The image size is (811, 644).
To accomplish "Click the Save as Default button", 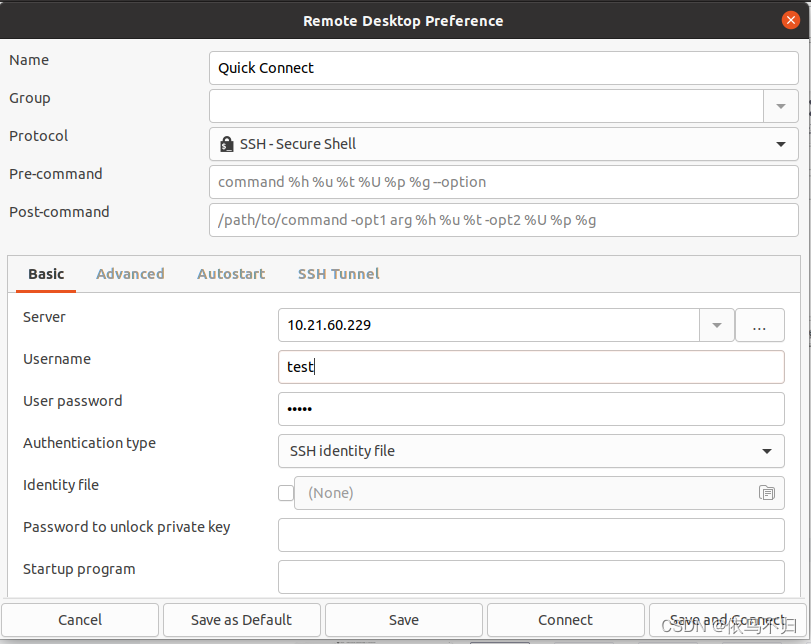I will pyautogui.click(x=241, y=620).
